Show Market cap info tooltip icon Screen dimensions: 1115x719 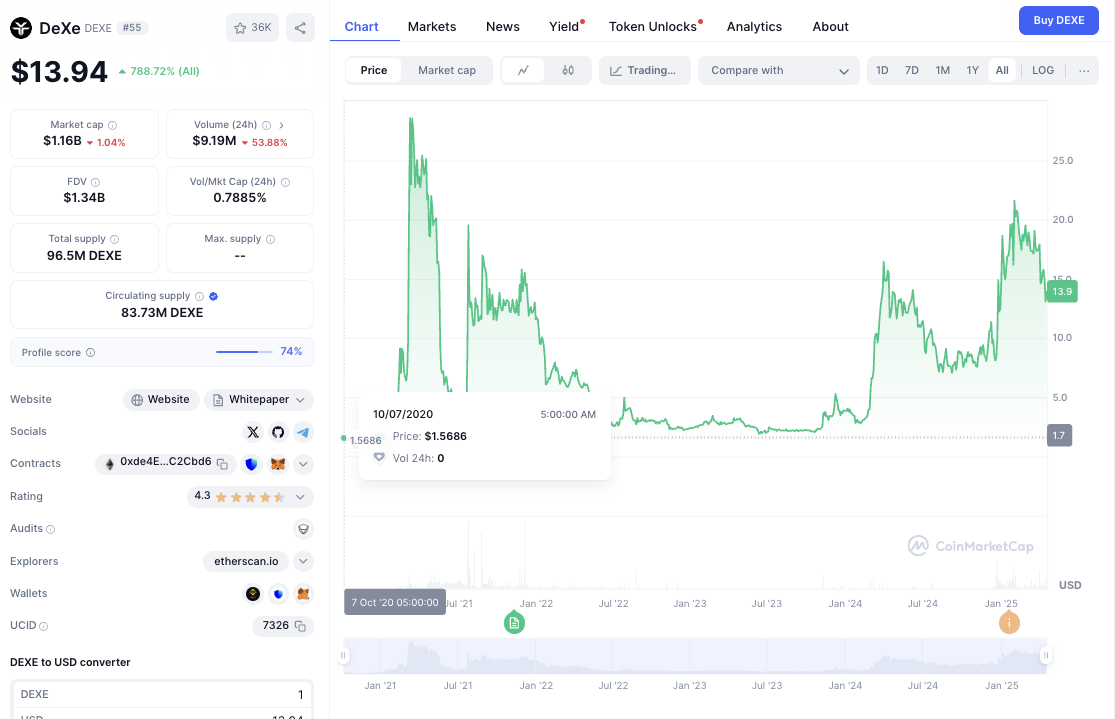[x=112, y=125]
